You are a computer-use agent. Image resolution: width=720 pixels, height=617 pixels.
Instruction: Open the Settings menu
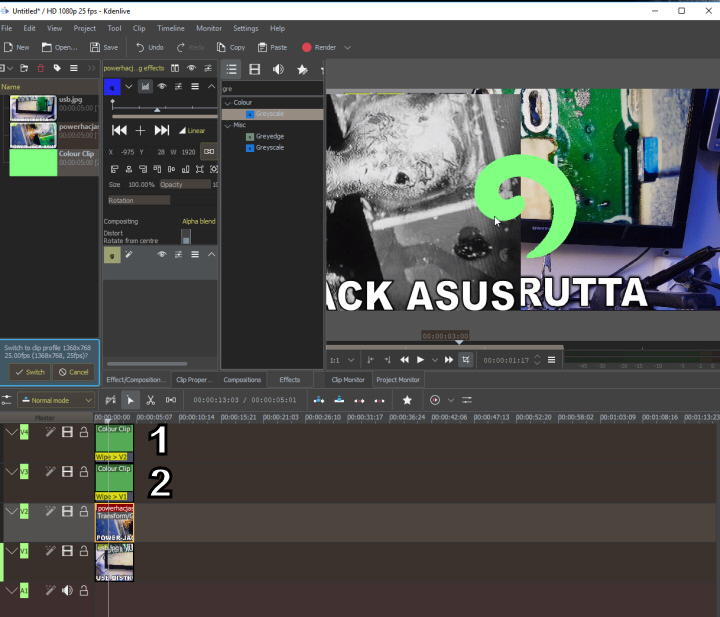click(246, 28)
